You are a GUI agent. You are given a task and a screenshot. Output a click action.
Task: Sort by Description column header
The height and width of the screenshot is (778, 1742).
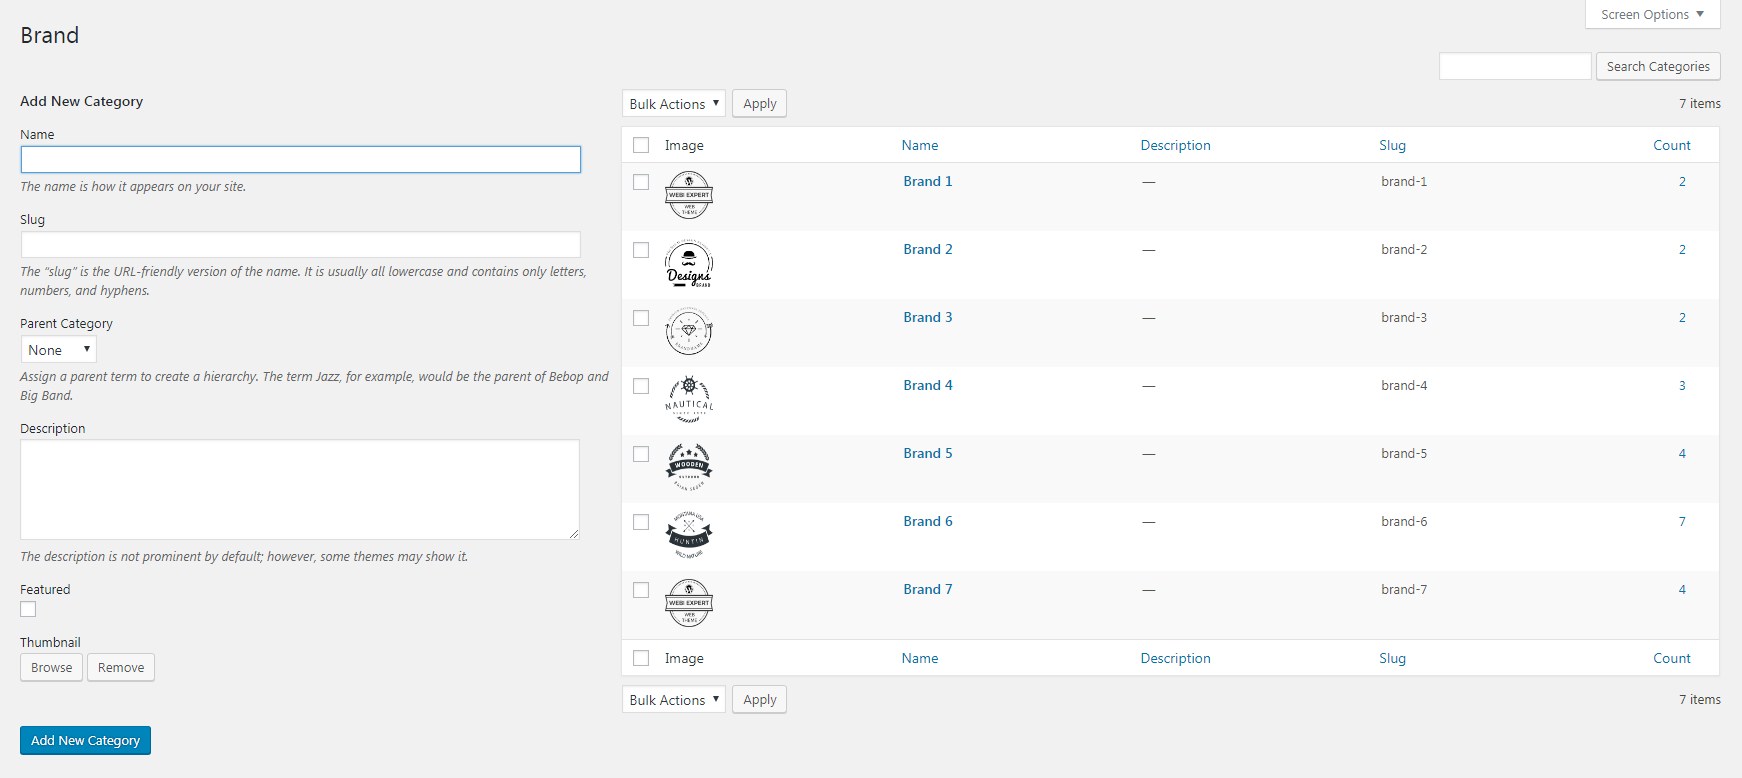point(1175,145)
